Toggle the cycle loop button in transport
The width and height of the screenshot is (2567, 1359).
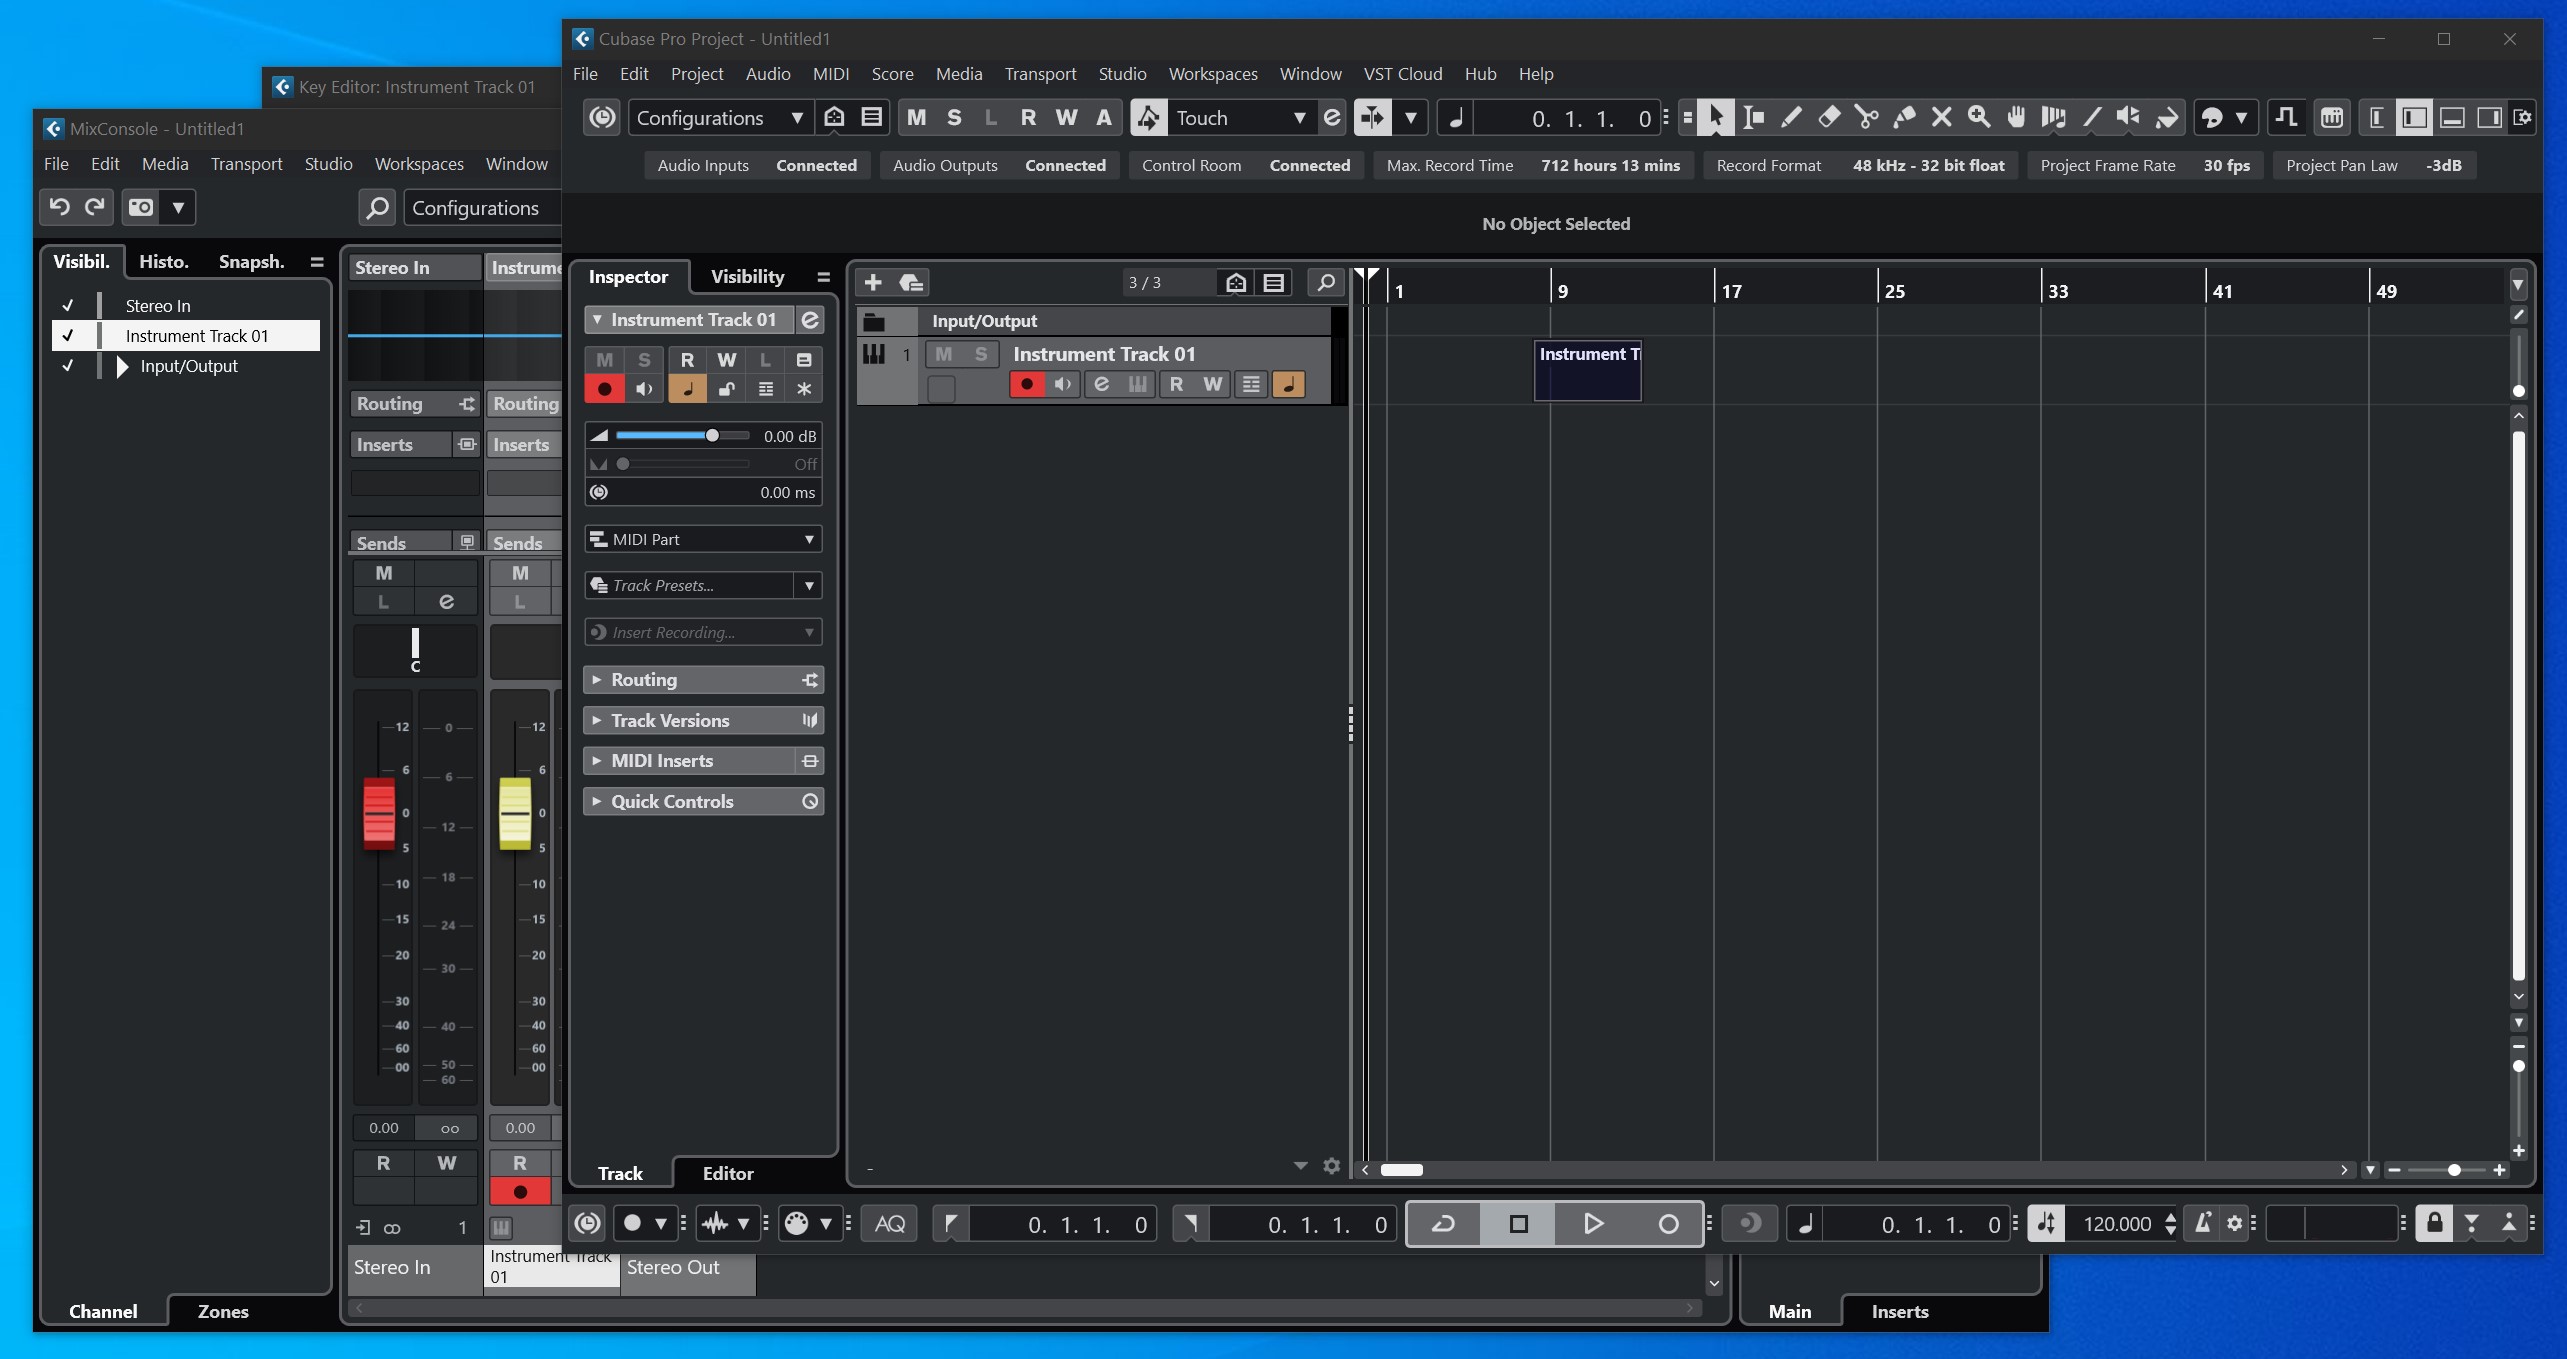pos(1443,1224)
